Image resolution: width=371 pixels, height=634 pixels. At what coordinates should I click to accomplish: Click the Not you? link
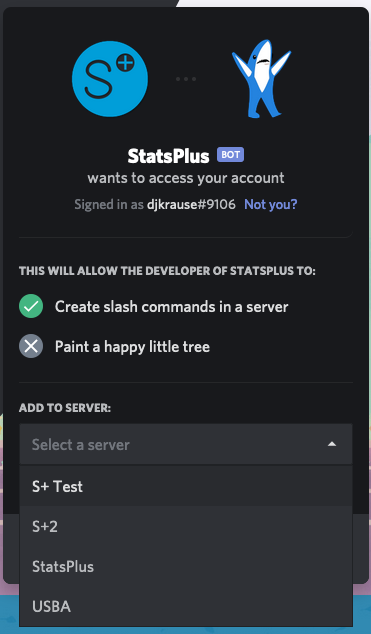tap(270, 205)
